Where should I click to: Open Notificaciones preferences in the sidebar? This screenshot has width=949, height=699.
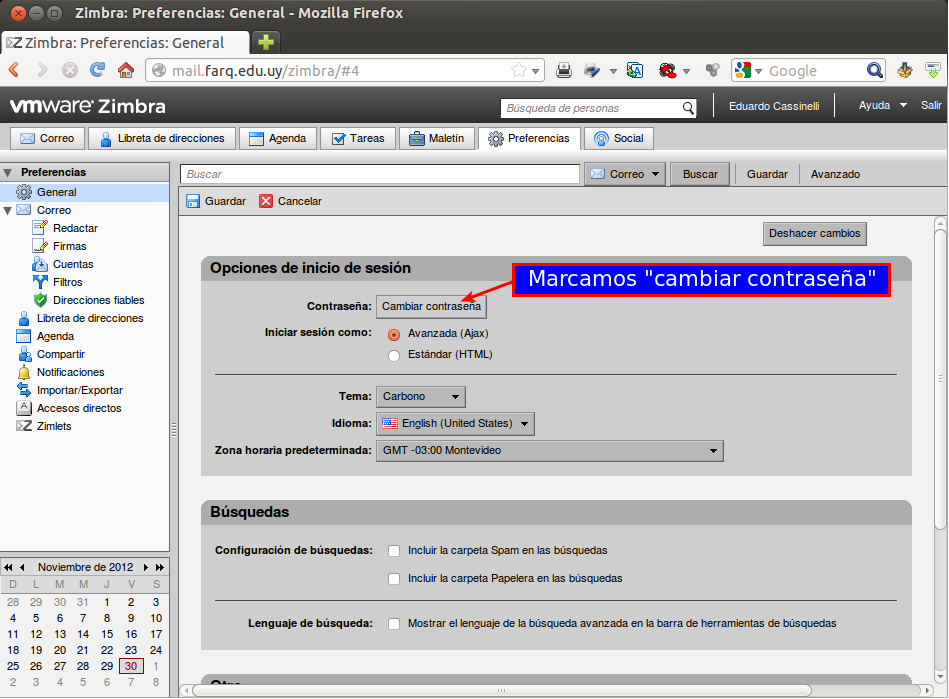tap(70, 372)
